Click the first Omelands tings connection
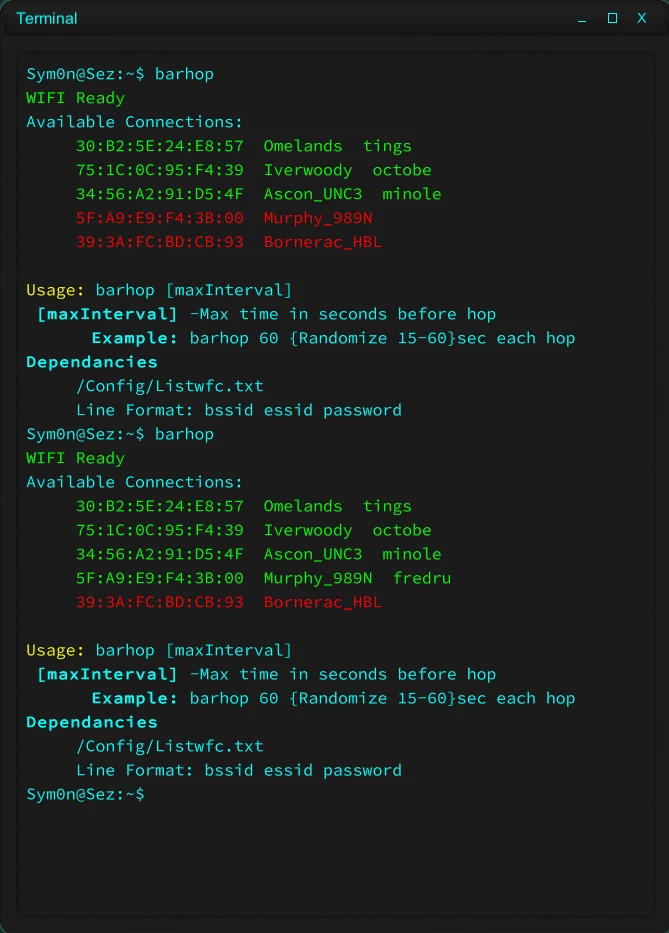The width and height of the screenshot is (669, 933). click(243, 146)
